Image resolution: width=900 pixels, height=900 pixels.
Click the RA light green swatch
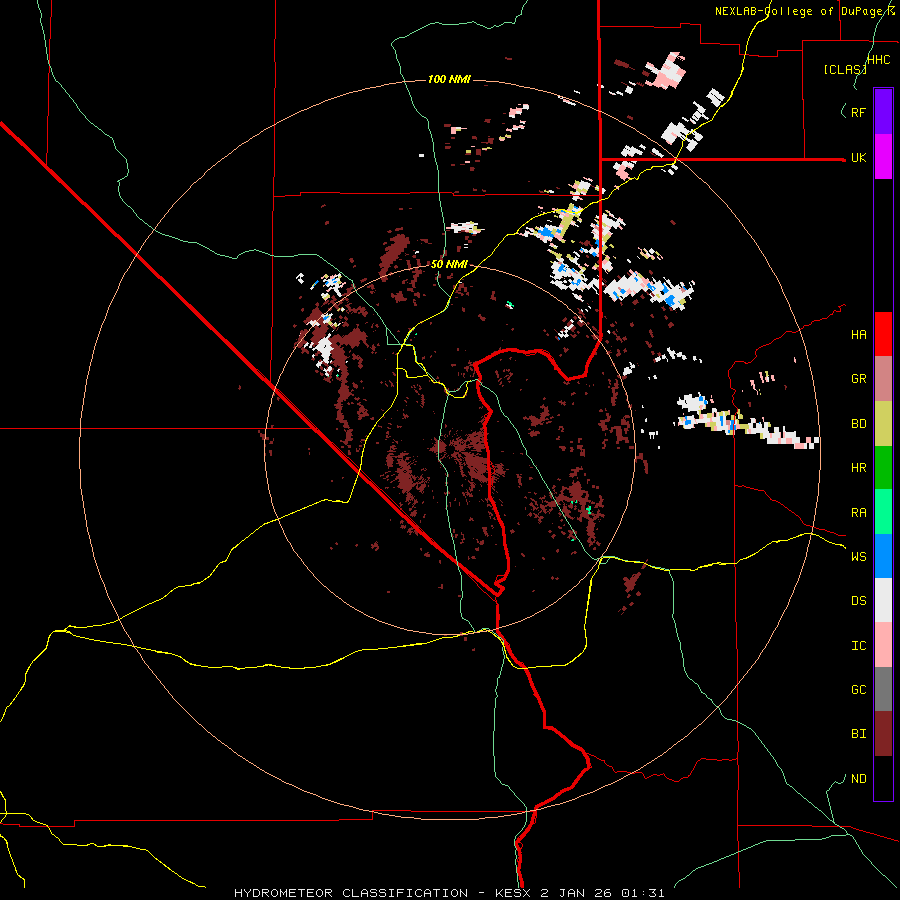pyautogui.click(x=883, y=512)
